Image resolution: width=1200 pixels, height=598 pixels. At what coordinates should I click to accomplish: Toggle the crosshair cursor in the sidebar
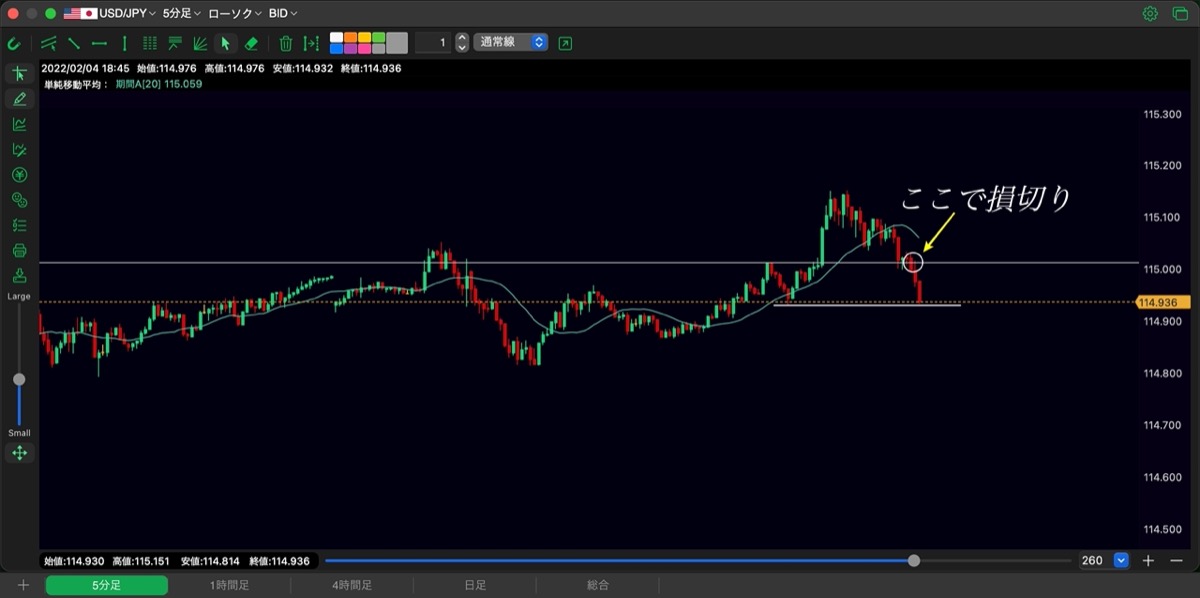[x=19, y=74]
